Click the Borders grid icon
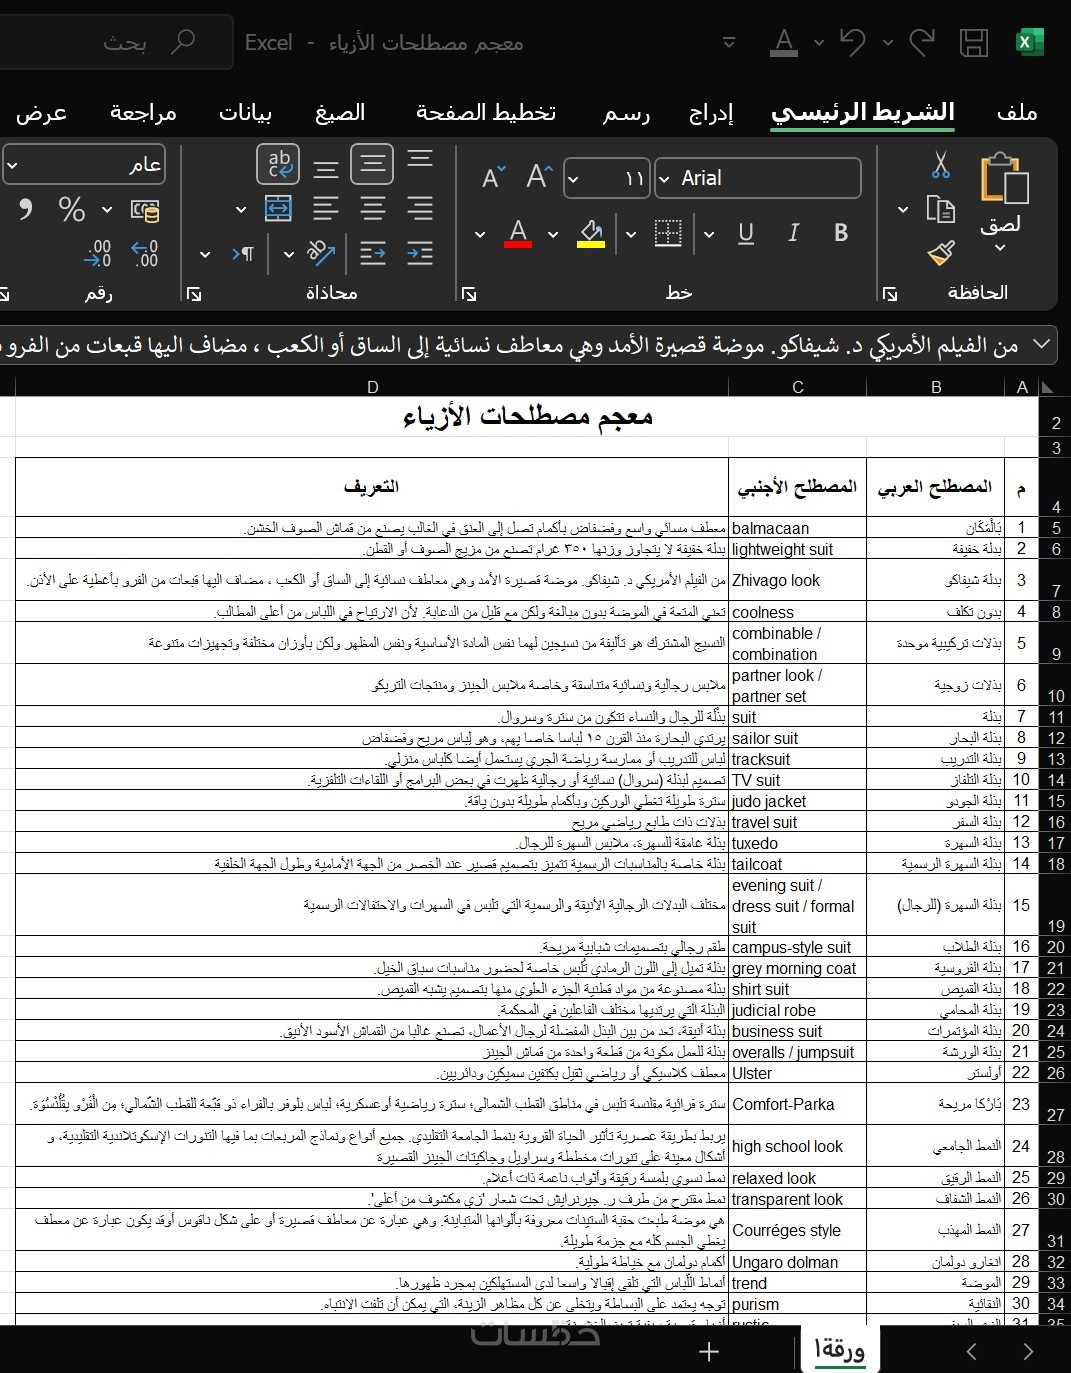The image size is (1071, 1373). pos(668,233)
